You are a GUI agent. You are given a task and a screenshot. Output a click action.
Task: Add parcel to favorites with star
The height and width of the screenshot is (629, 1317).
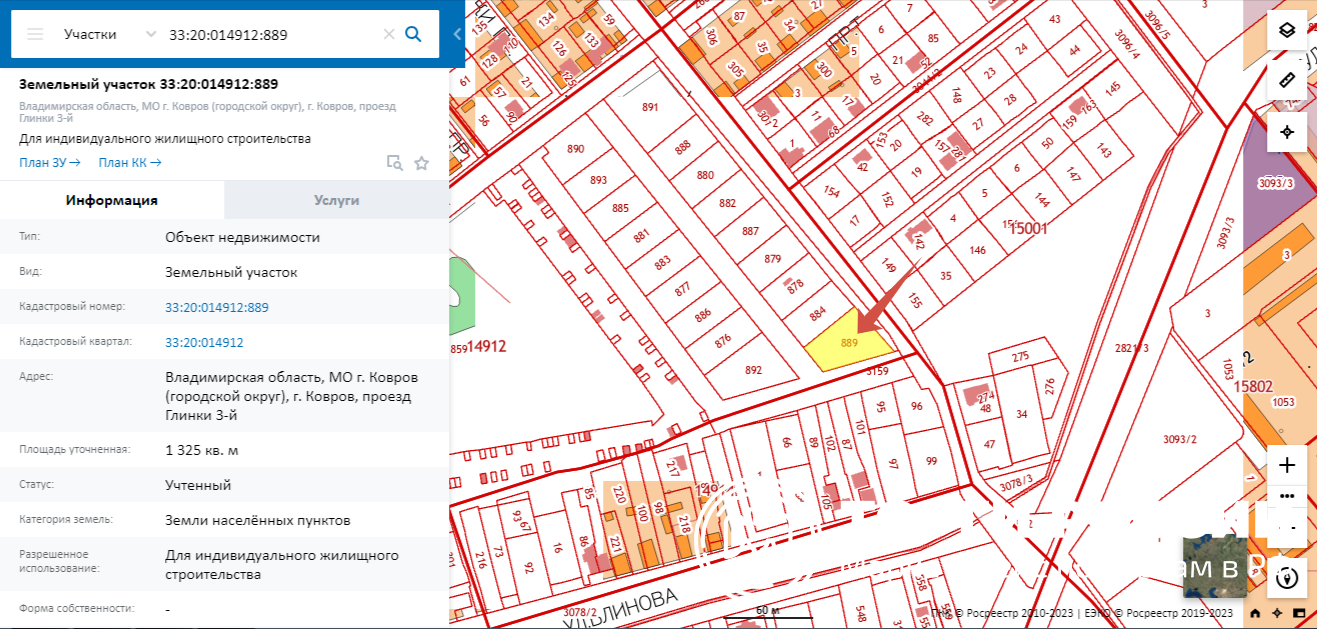[x=421, y=163]
